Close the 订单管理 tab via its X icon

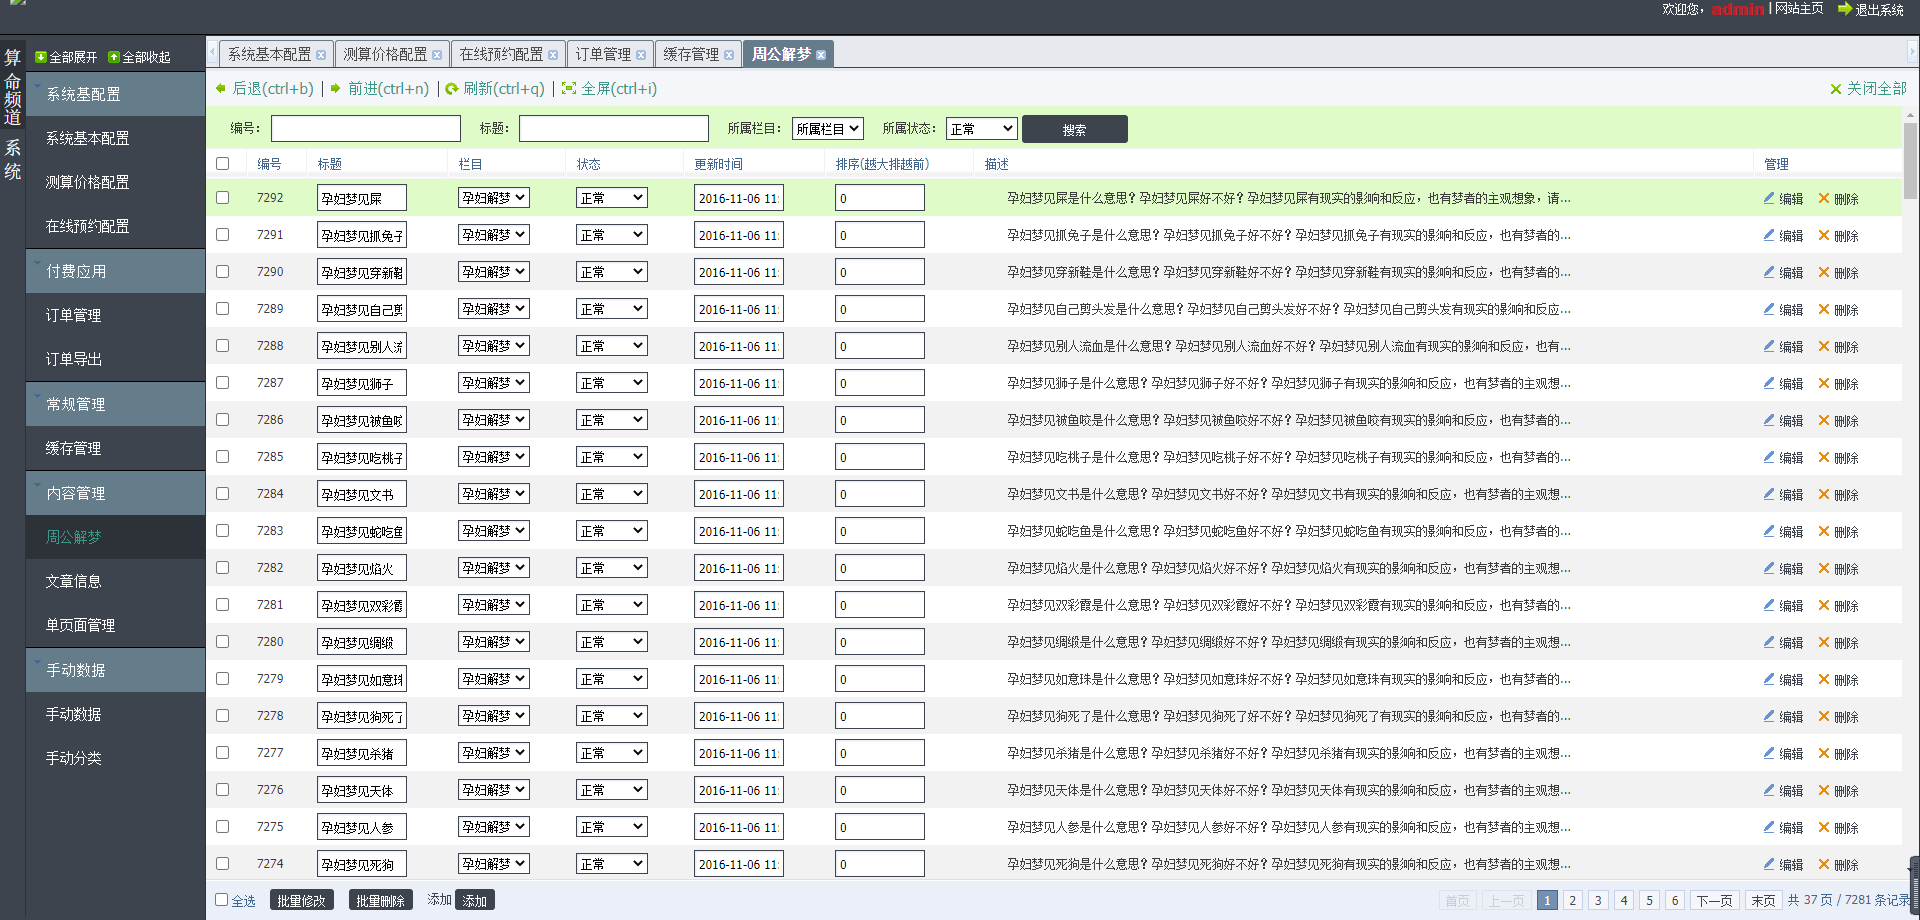point(641,55)
